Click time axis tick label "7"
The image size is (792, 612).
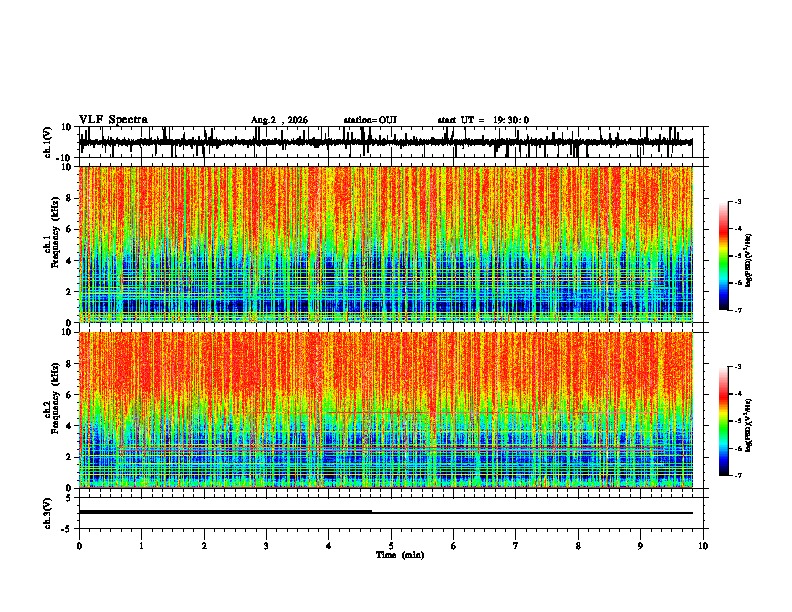[x=516, y=546]
